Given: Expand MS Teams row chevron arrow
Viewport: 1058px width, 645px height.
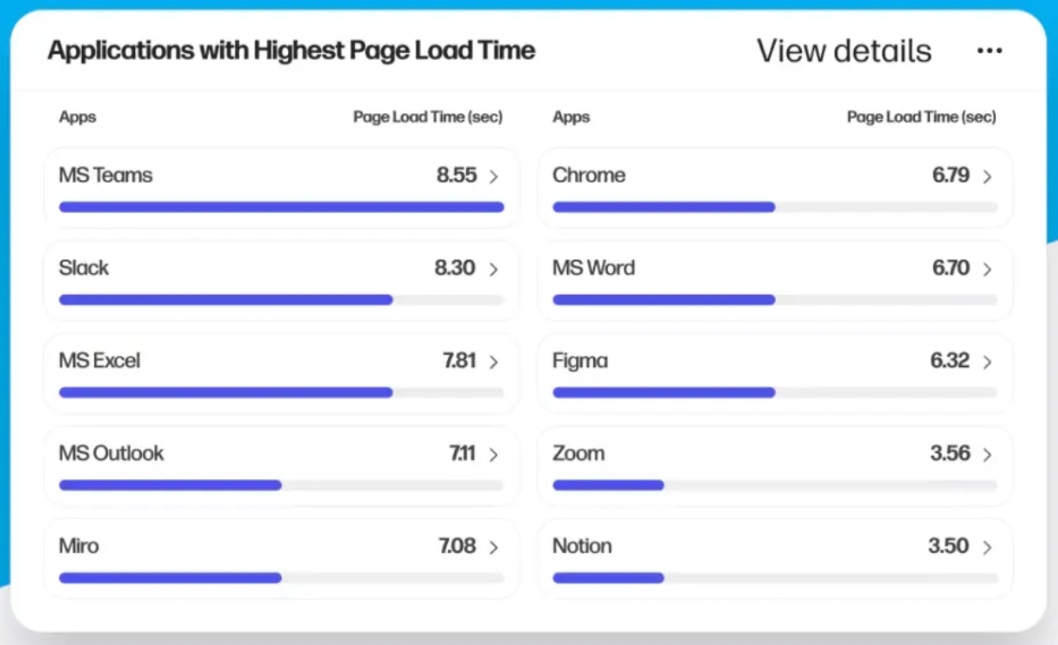Looking at the screenshot, I should click(493, 177).
